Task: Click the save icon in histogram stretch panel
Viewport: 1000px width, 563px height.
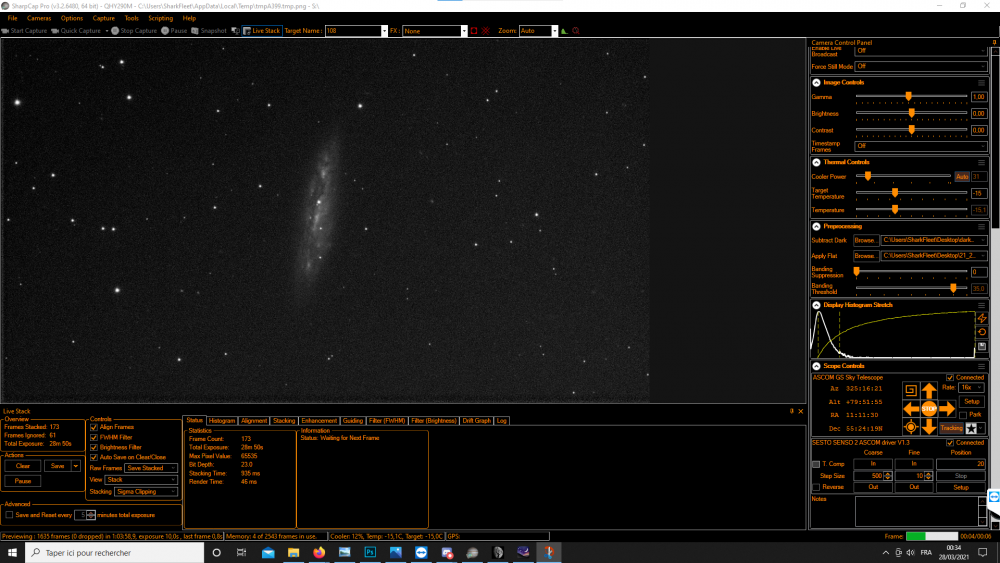Action: pos(982,346)
